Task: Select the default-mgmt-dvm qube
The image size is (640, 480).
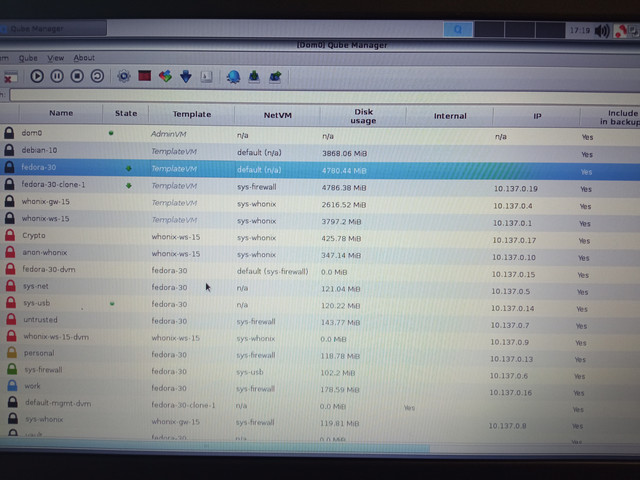Action: (58, 403)
